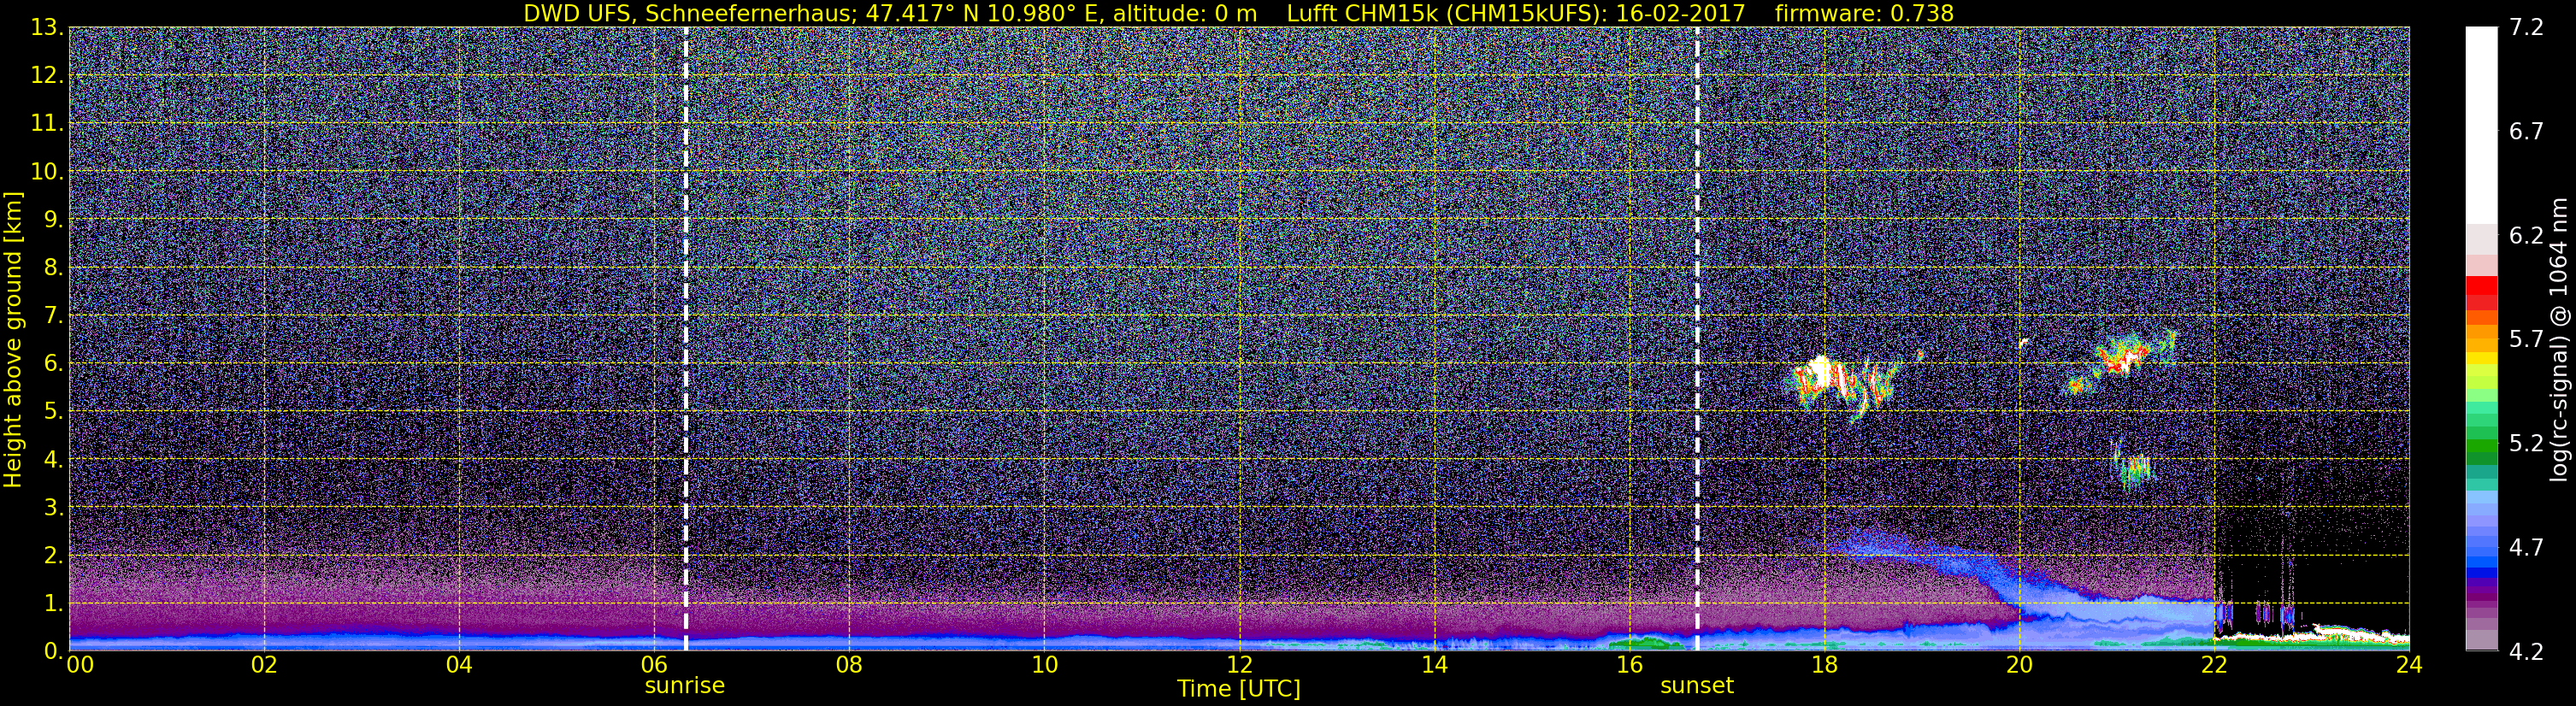Click colorbar value '5.7'
This screenshot has width=2576, height=706.
[2526, 340]
